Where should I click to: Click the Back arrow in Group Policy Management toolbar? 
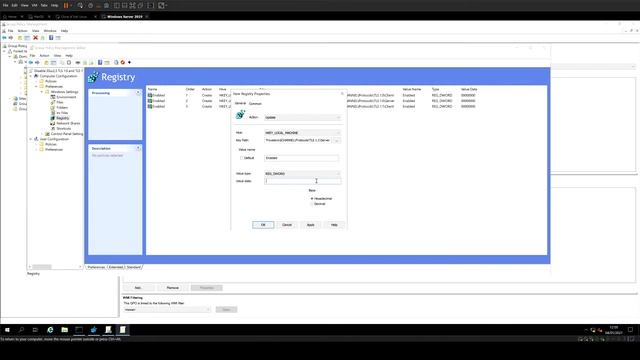point(4,38)
